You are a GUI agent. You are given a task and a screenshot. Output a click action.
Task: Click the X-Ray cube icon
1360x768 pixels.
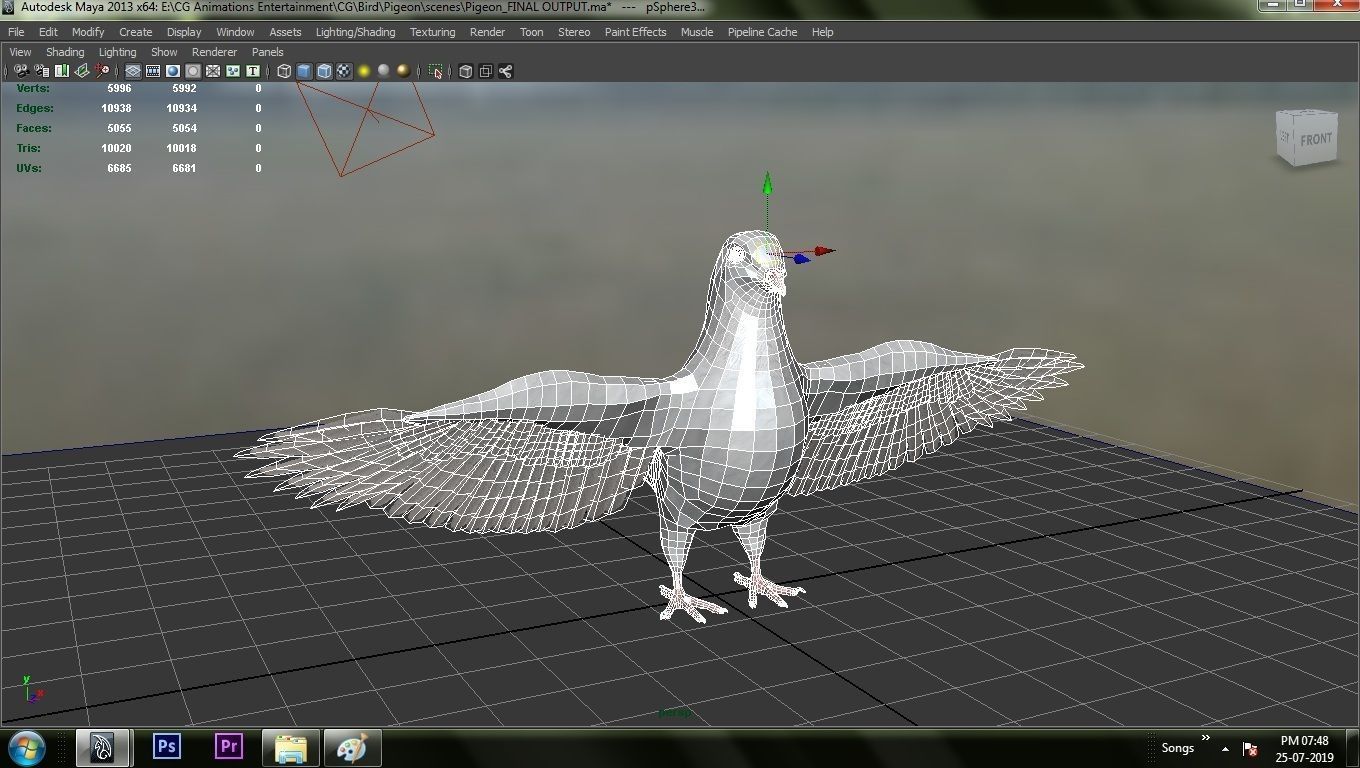tap(465, 71)
